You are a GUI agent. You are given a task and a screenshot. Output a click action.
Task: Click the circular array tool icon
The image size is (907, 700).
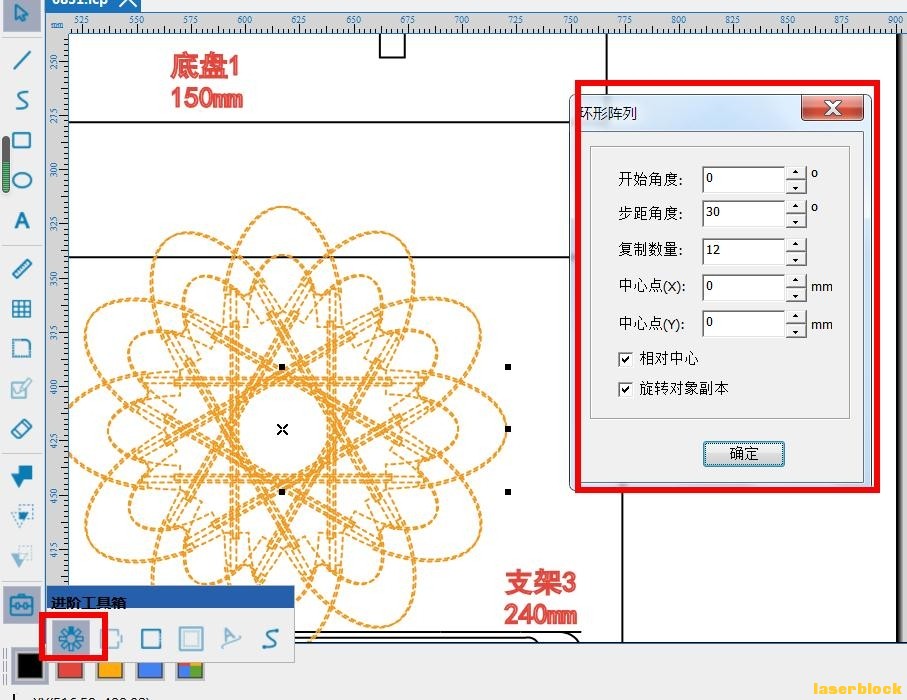[71, 638]
